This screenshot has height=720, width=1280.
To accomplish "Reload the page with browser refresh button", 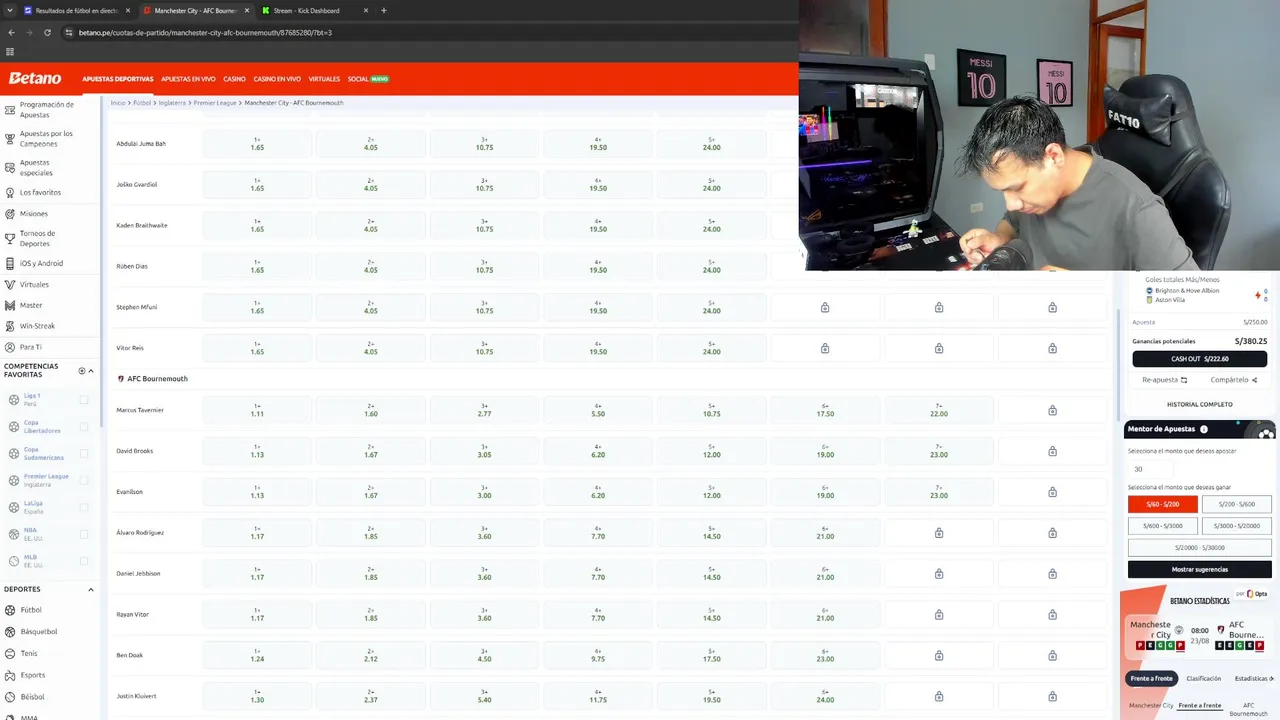I will click(x=47, y=32).
